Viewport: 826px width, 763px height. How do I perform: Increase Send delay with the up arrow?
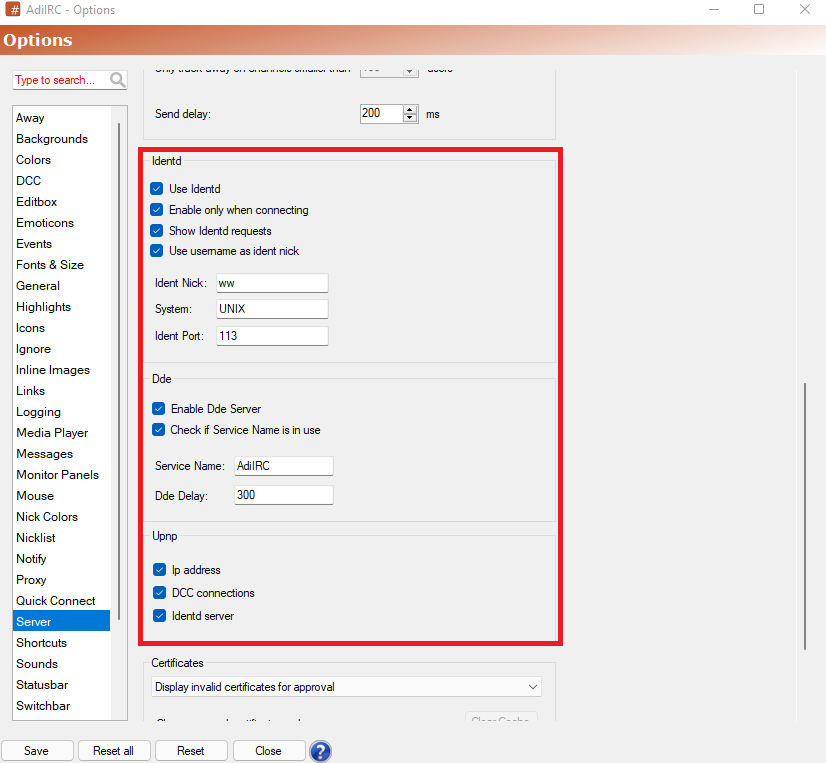(409, 110)
